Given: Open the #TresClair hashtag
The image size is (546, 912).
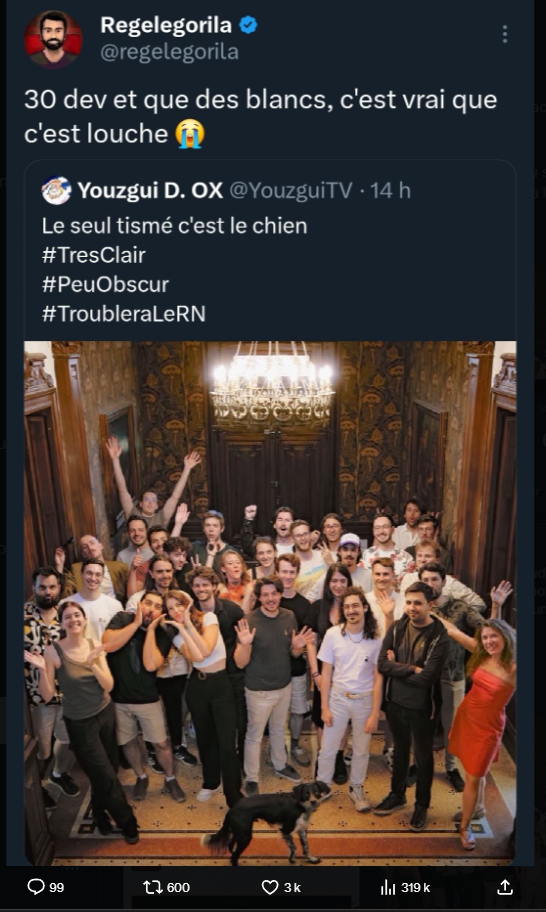Looking at the screenshot, I should pyautogui.click(x=94, y=255).
